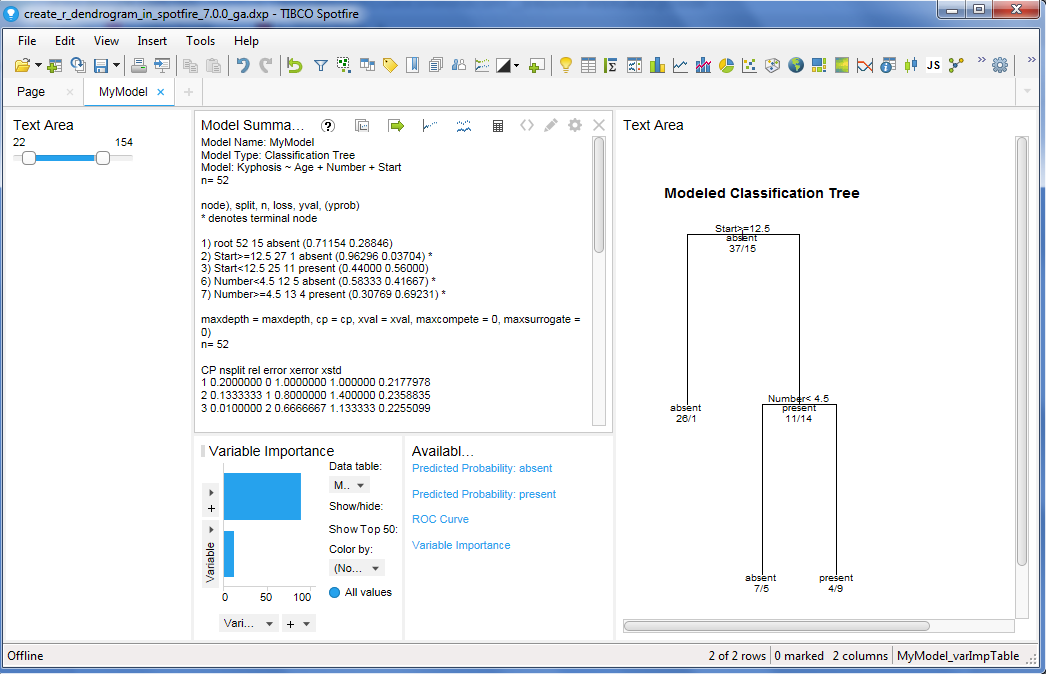Viewport: 1046px width, 674px height.
Task: Click the Bookmarks icon
Action: [x=413, y=65]
